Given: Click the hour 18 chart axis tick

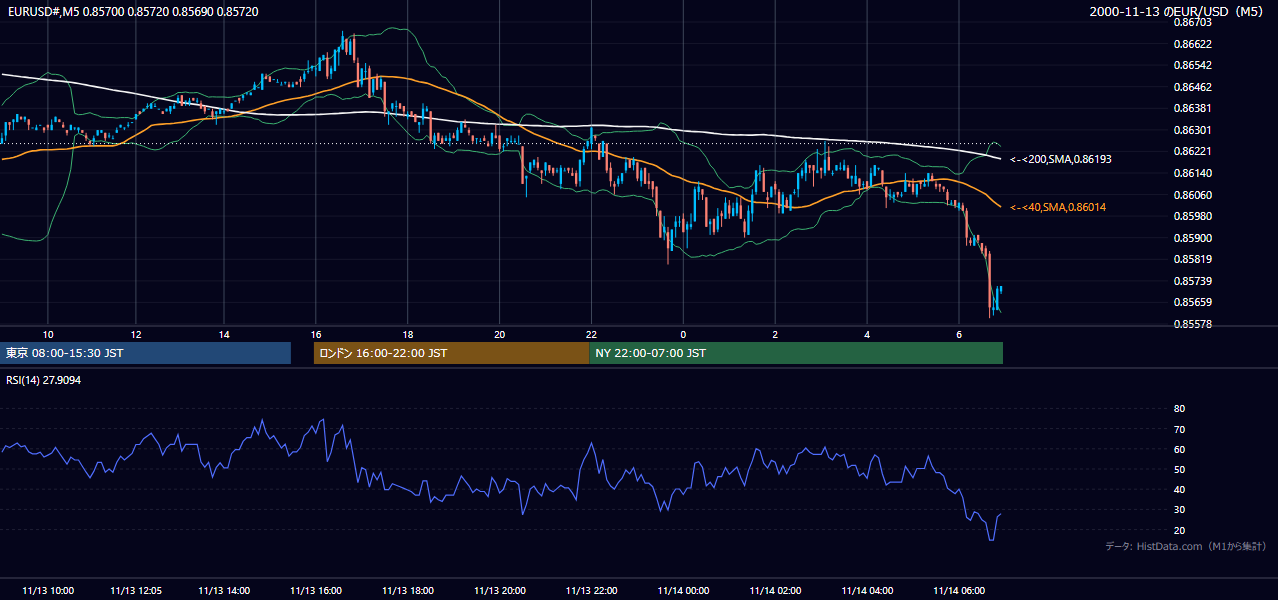Looking at the screenshot, I should [408, 334].
